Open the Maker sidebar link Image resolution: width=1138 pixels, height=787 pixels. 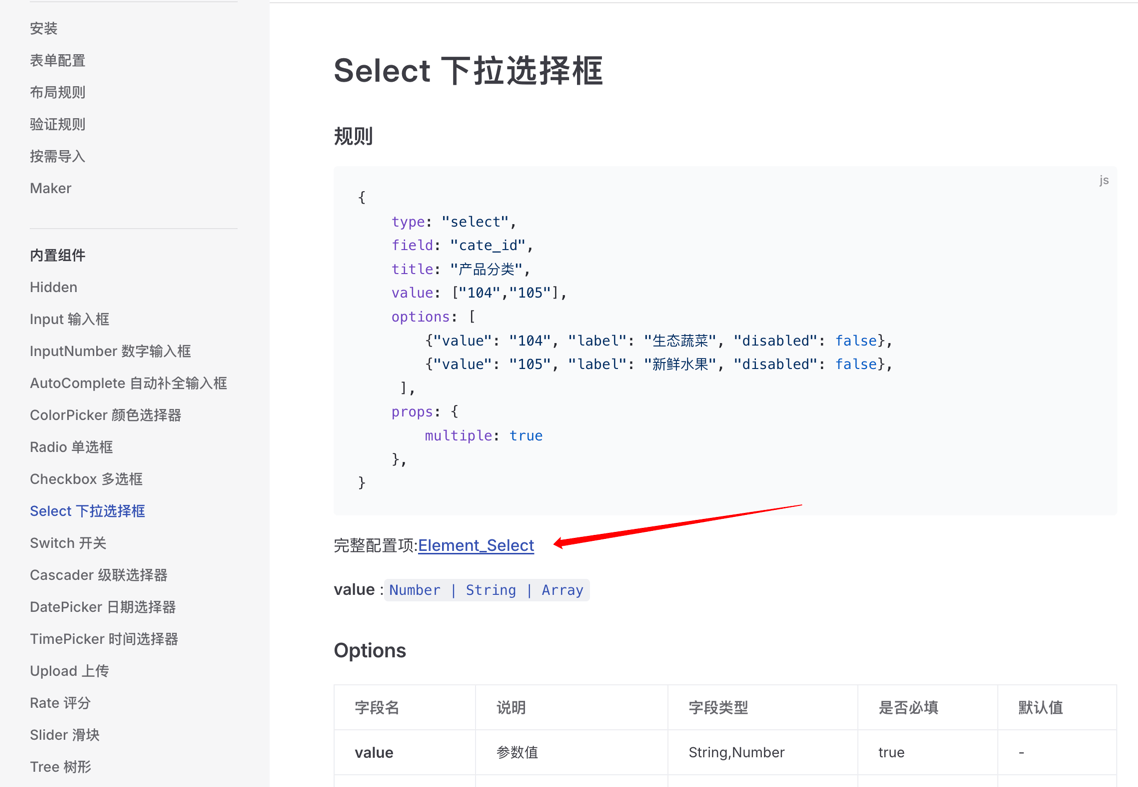coord(51,188)
